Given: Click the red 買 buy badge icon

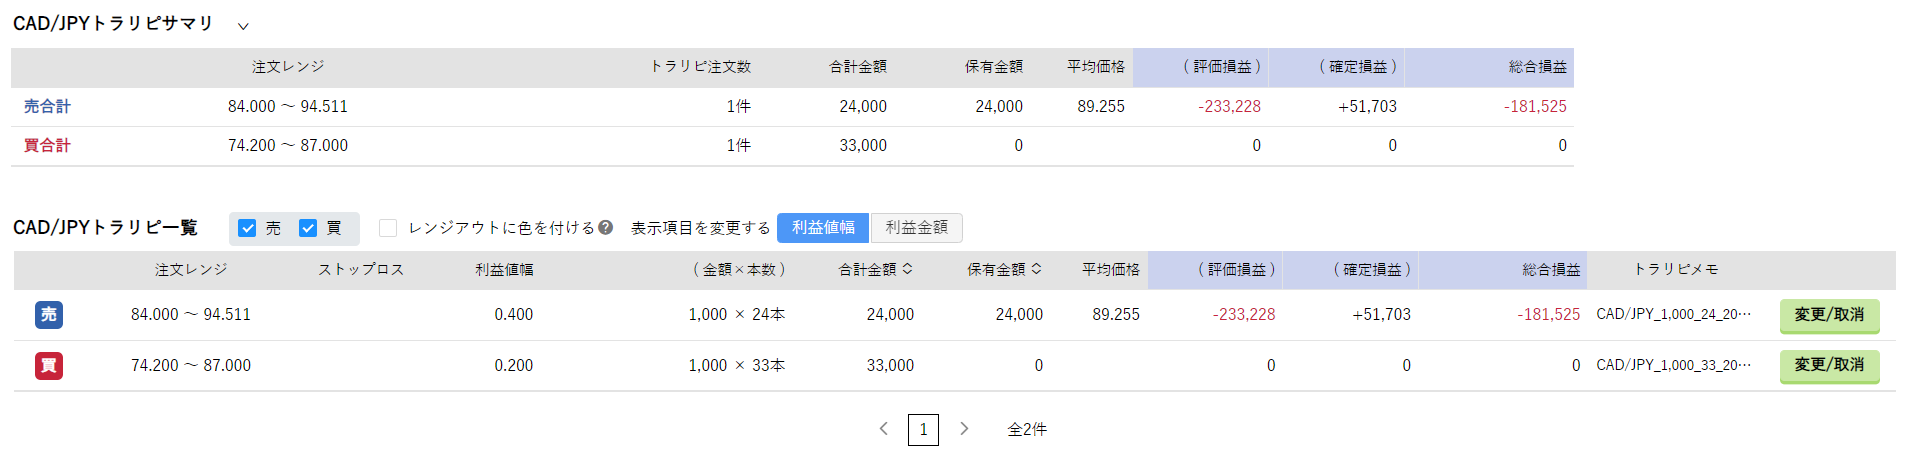Looking at the screenshot, I should coord(49,366).
